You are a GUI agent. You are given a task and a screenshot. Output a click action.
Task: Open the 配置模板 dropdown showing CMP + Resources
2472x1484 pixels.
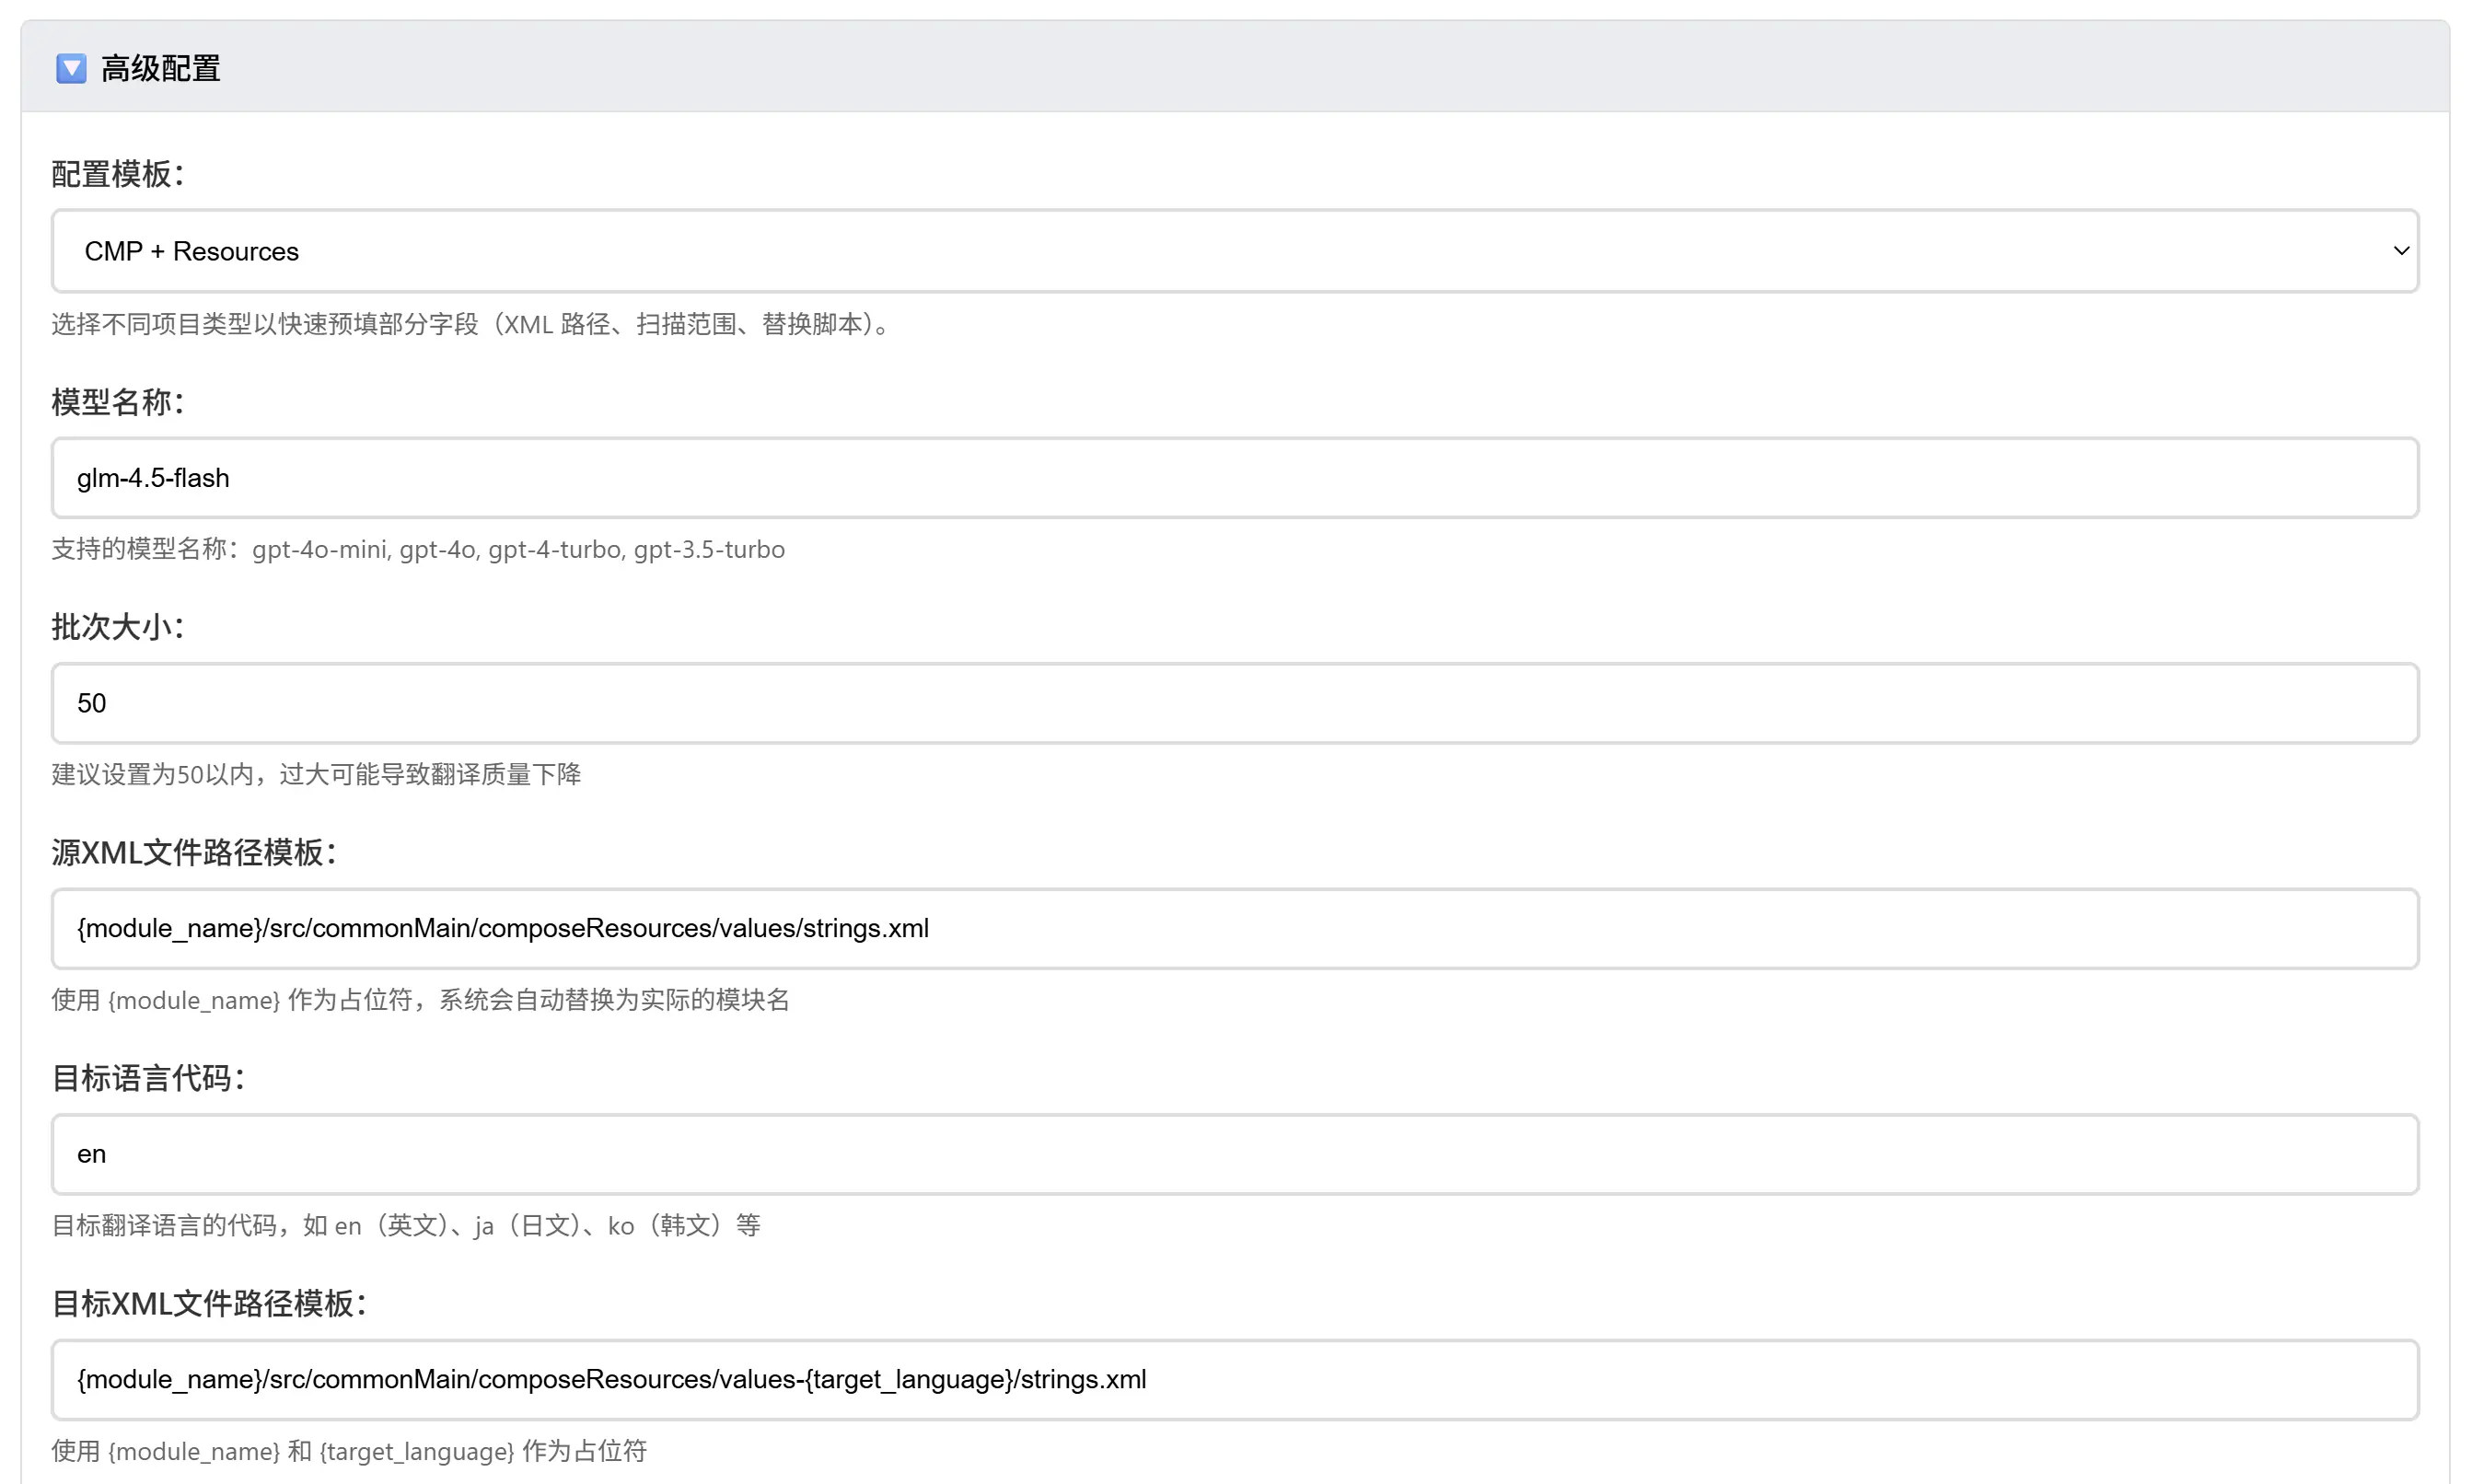(x=1235, y=251)
